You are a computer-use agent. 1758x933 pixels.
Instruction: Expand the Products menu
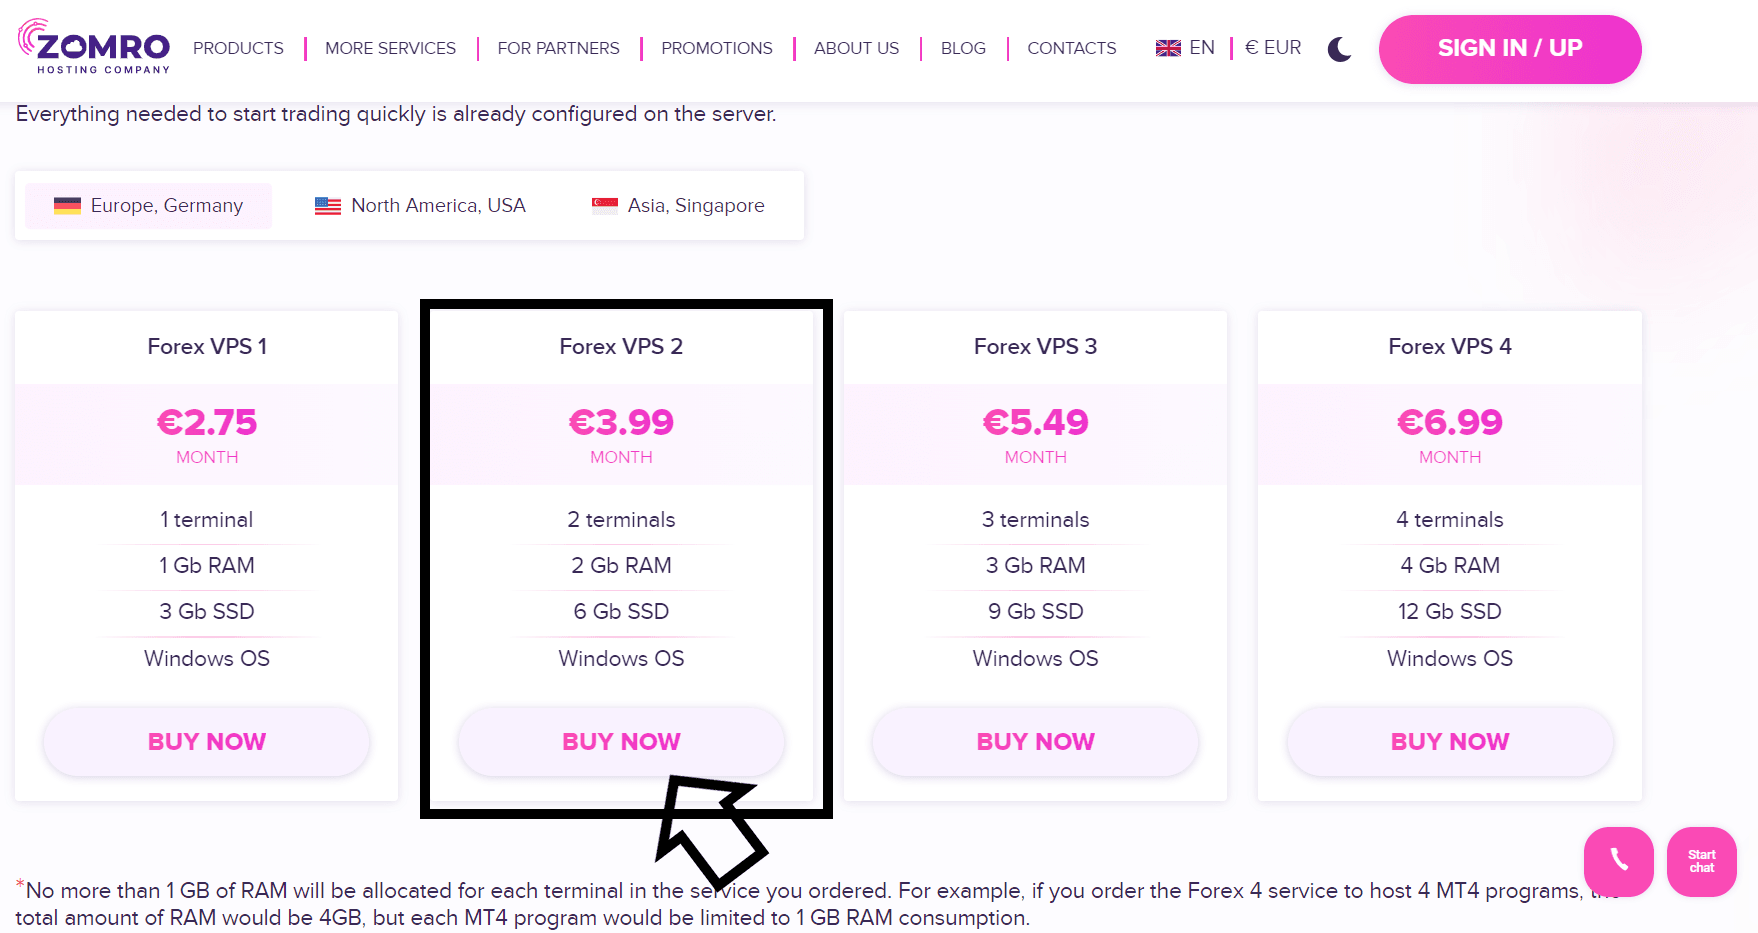pos(238,48)
